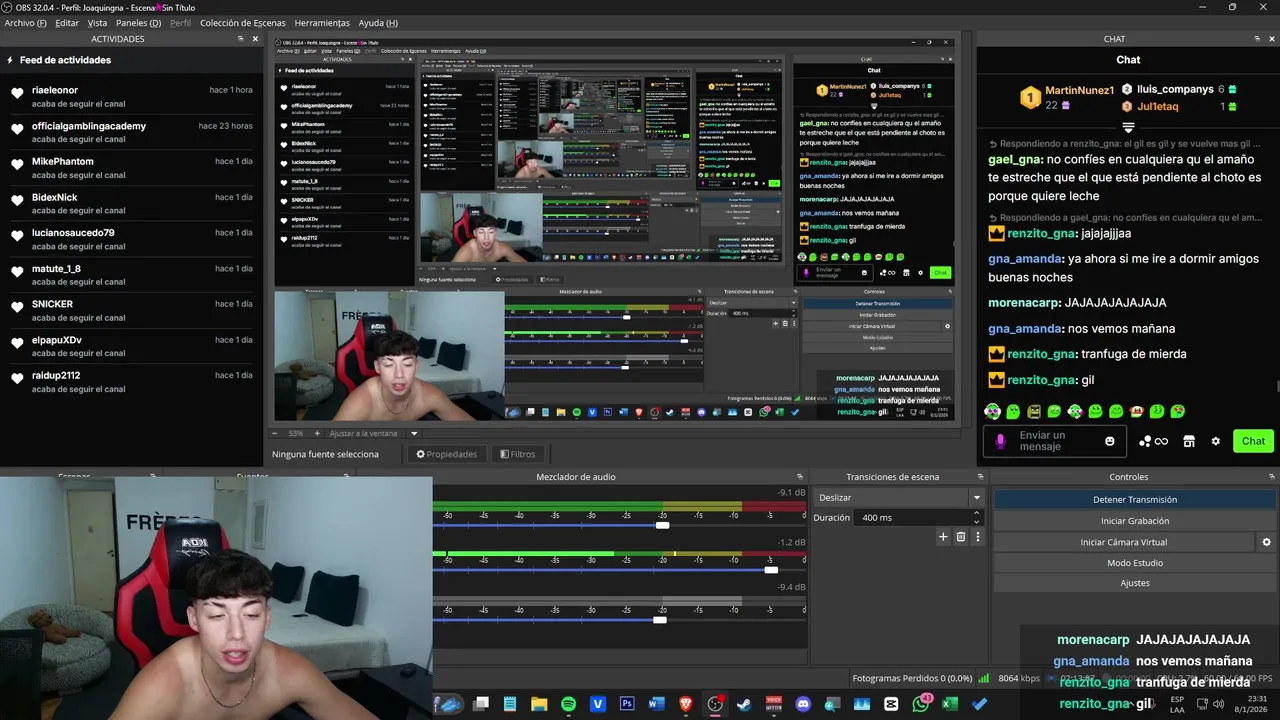Click the morenacarp username in chat
This screenshot has width=1280, height=720.
1024,303
